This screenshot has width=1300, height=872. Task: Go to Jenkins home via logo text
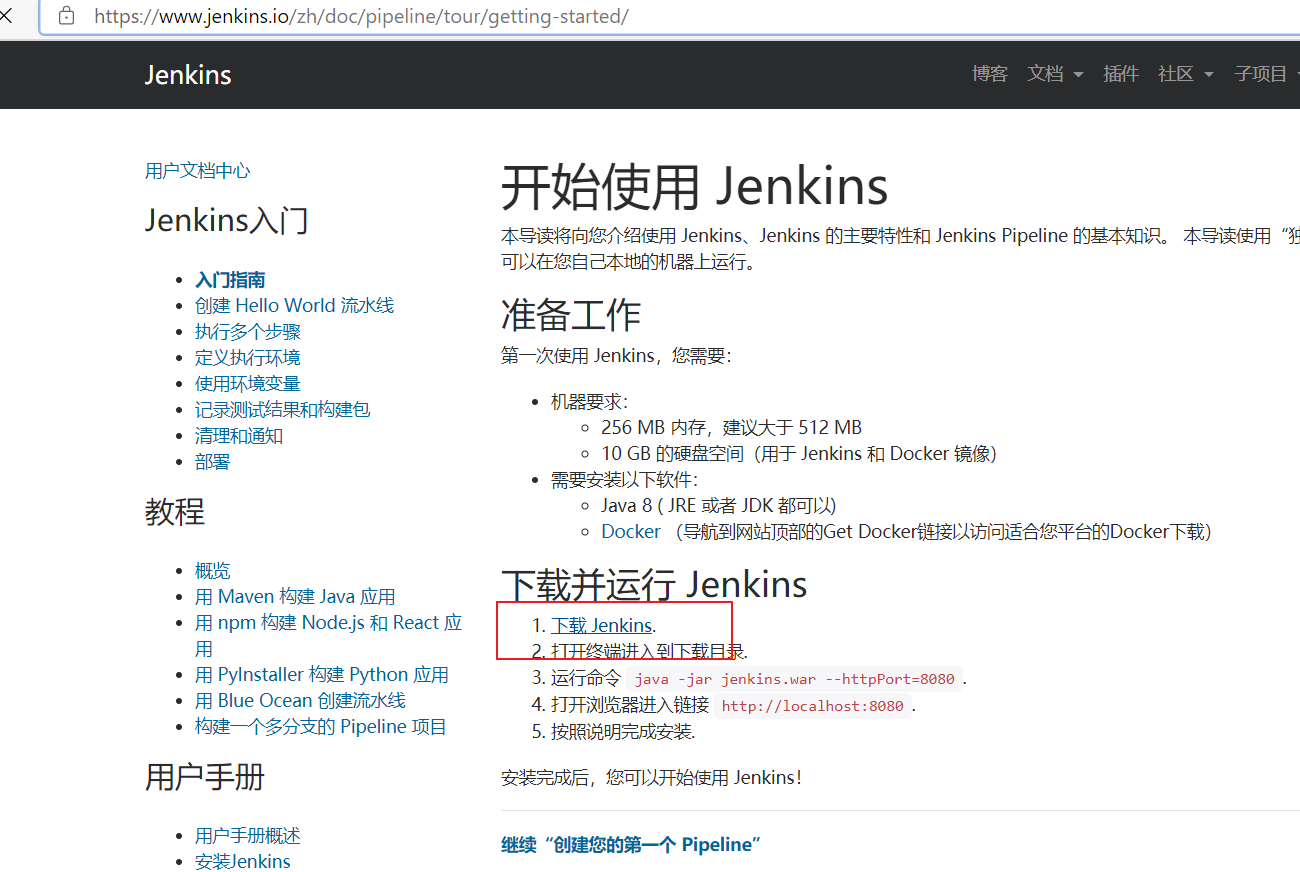(x=188, y=75)
